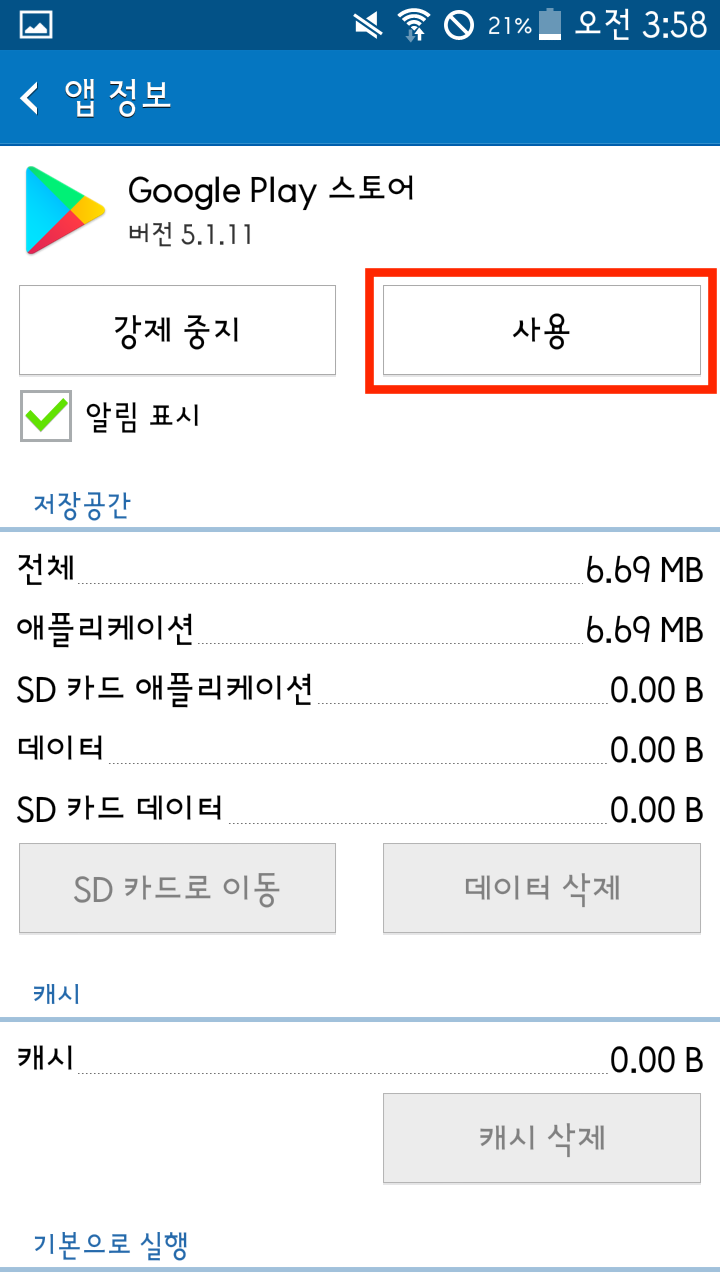This screenshot has height=1280, width=720.
Task: Select the SD 카드 데이터 row label
Action: point(120,807)
